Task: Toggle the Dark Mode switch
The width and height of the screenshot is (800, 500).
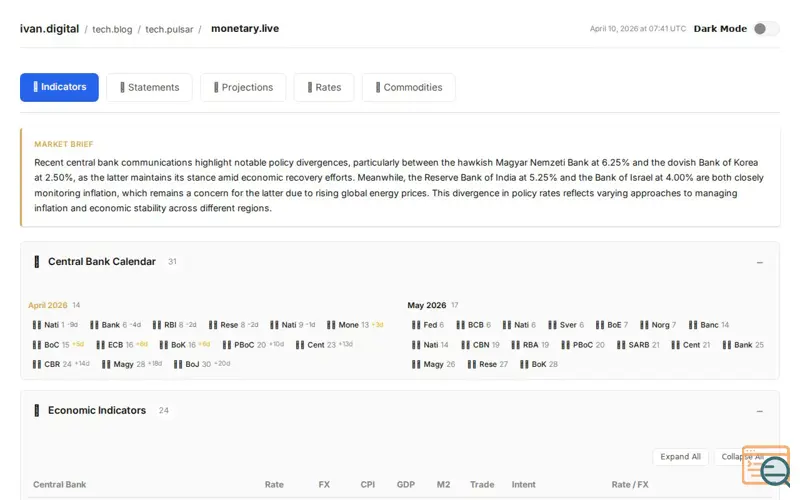Action: coord(766,29)
